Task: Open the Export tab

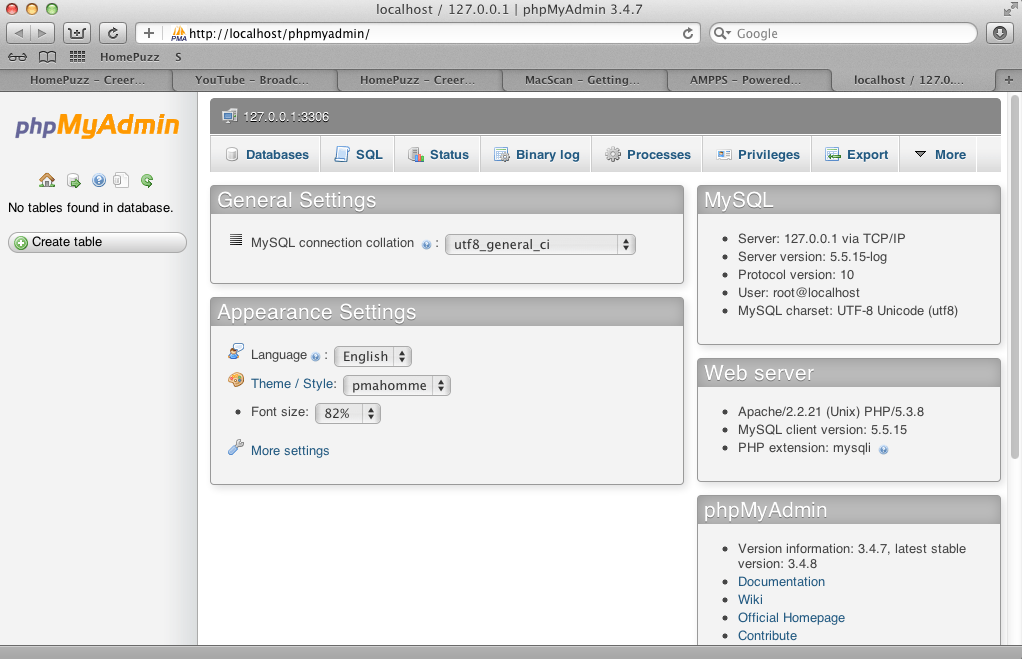Action: click(856, 154)
